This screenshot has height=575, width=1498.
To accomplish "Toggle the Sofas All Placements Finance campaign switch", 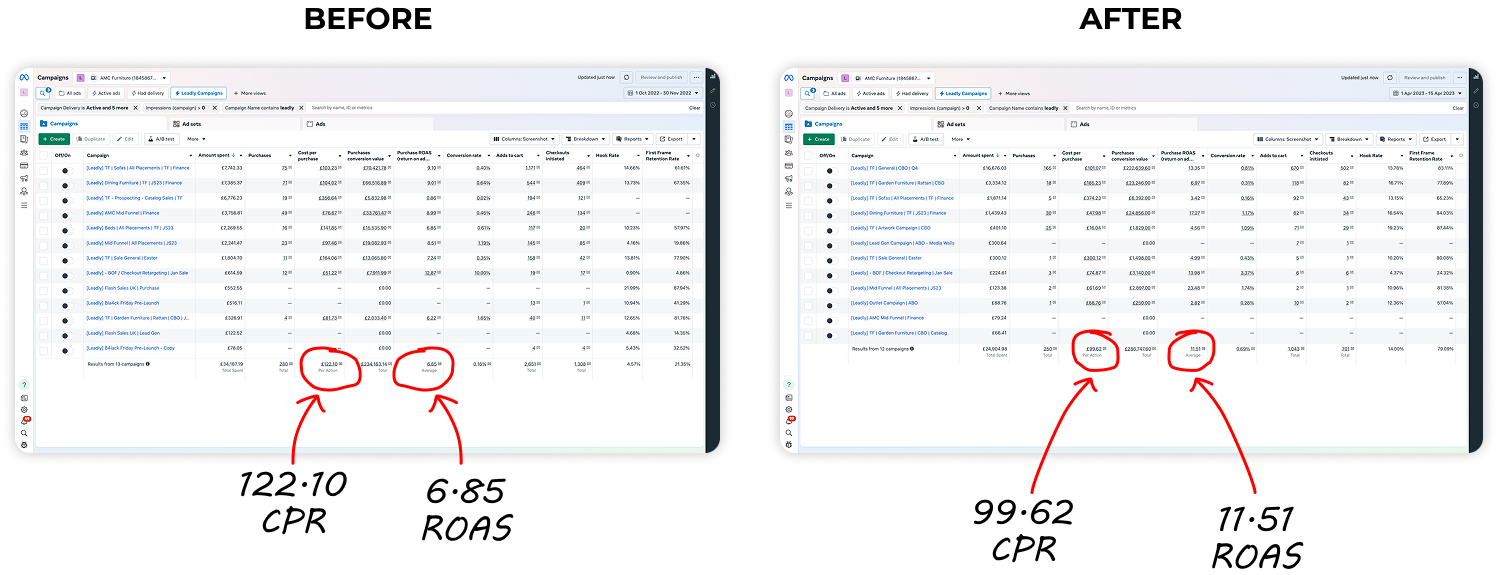I will coord(66,168).
